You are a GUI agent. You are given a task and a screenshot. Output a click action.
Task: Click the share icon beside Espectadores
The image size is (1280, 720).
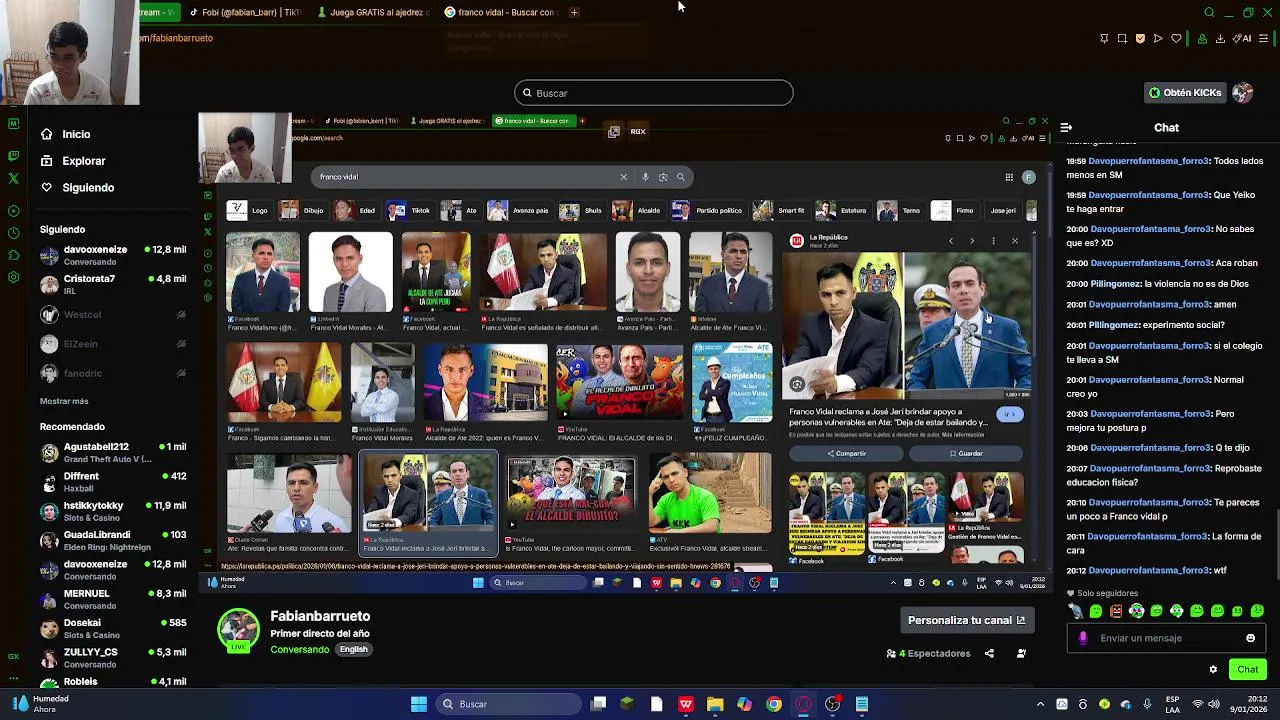click(x=989, y=654)
